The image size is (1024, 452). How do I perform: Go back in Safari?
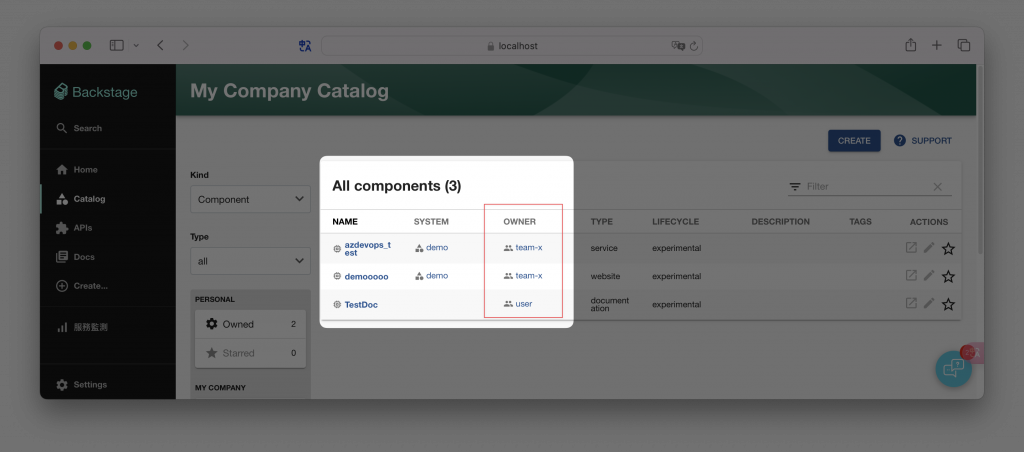coord(160,46)
